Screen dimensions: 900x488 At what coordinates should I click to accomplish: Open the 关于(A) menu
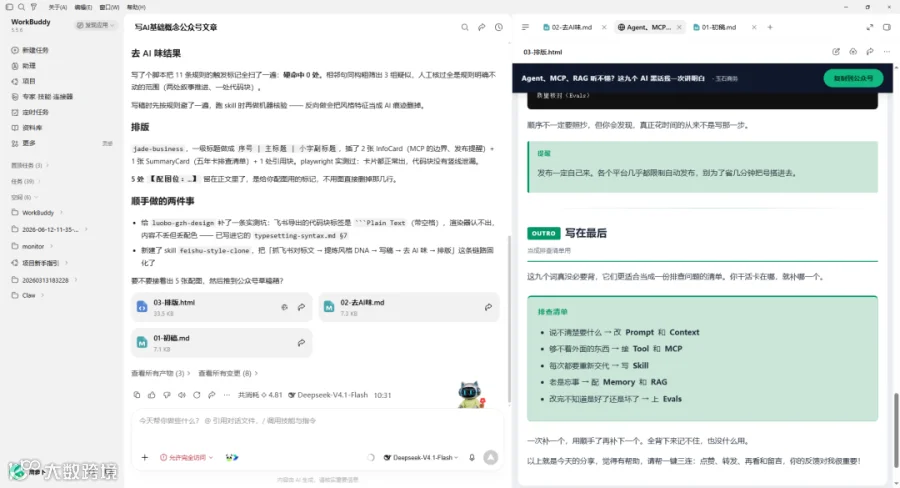click(57, 7)
